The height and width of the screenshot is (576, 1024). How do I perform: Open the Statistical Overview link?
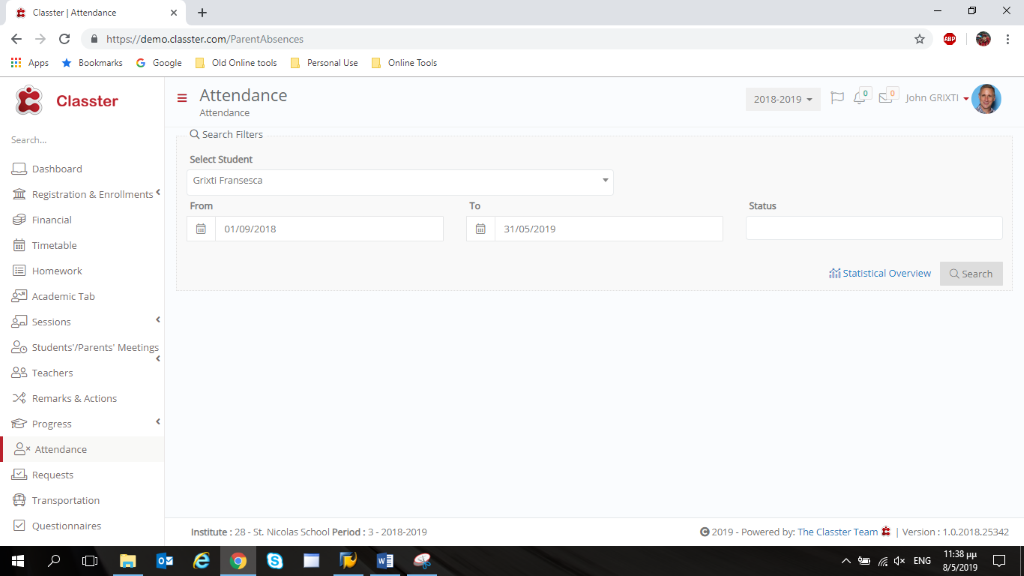coord(880,273)
